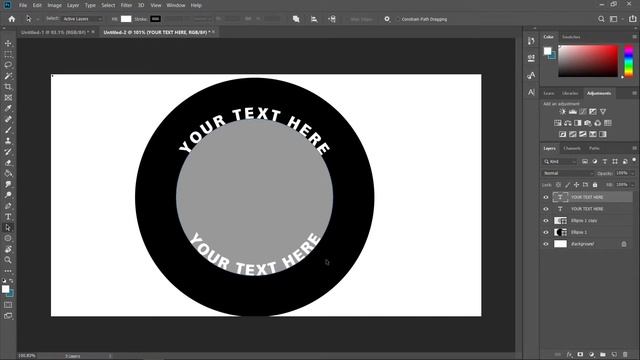Select the Magic Wand tool
Image resolution: width=640 pixels, height=360 pixels.
[8, 76]
